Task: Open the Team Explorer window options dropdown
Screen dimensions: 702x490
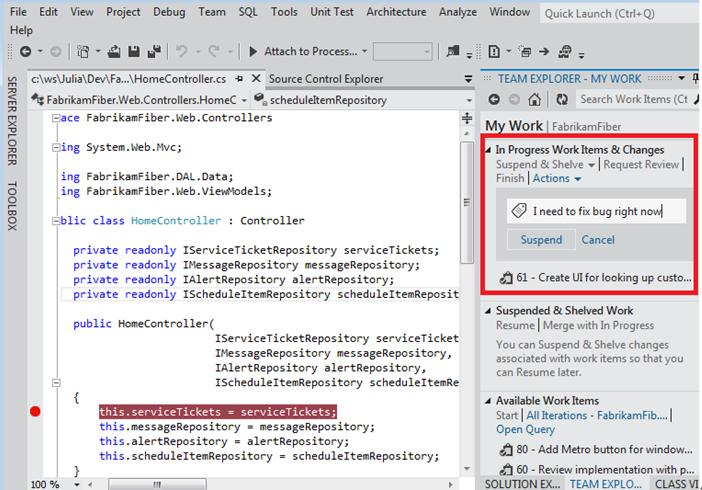Action: pos(681,78)
